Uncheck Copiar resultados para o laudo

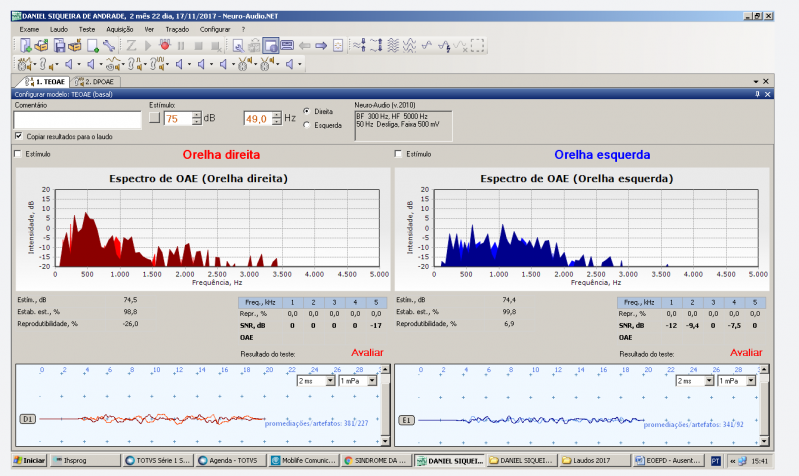[19, 135]
